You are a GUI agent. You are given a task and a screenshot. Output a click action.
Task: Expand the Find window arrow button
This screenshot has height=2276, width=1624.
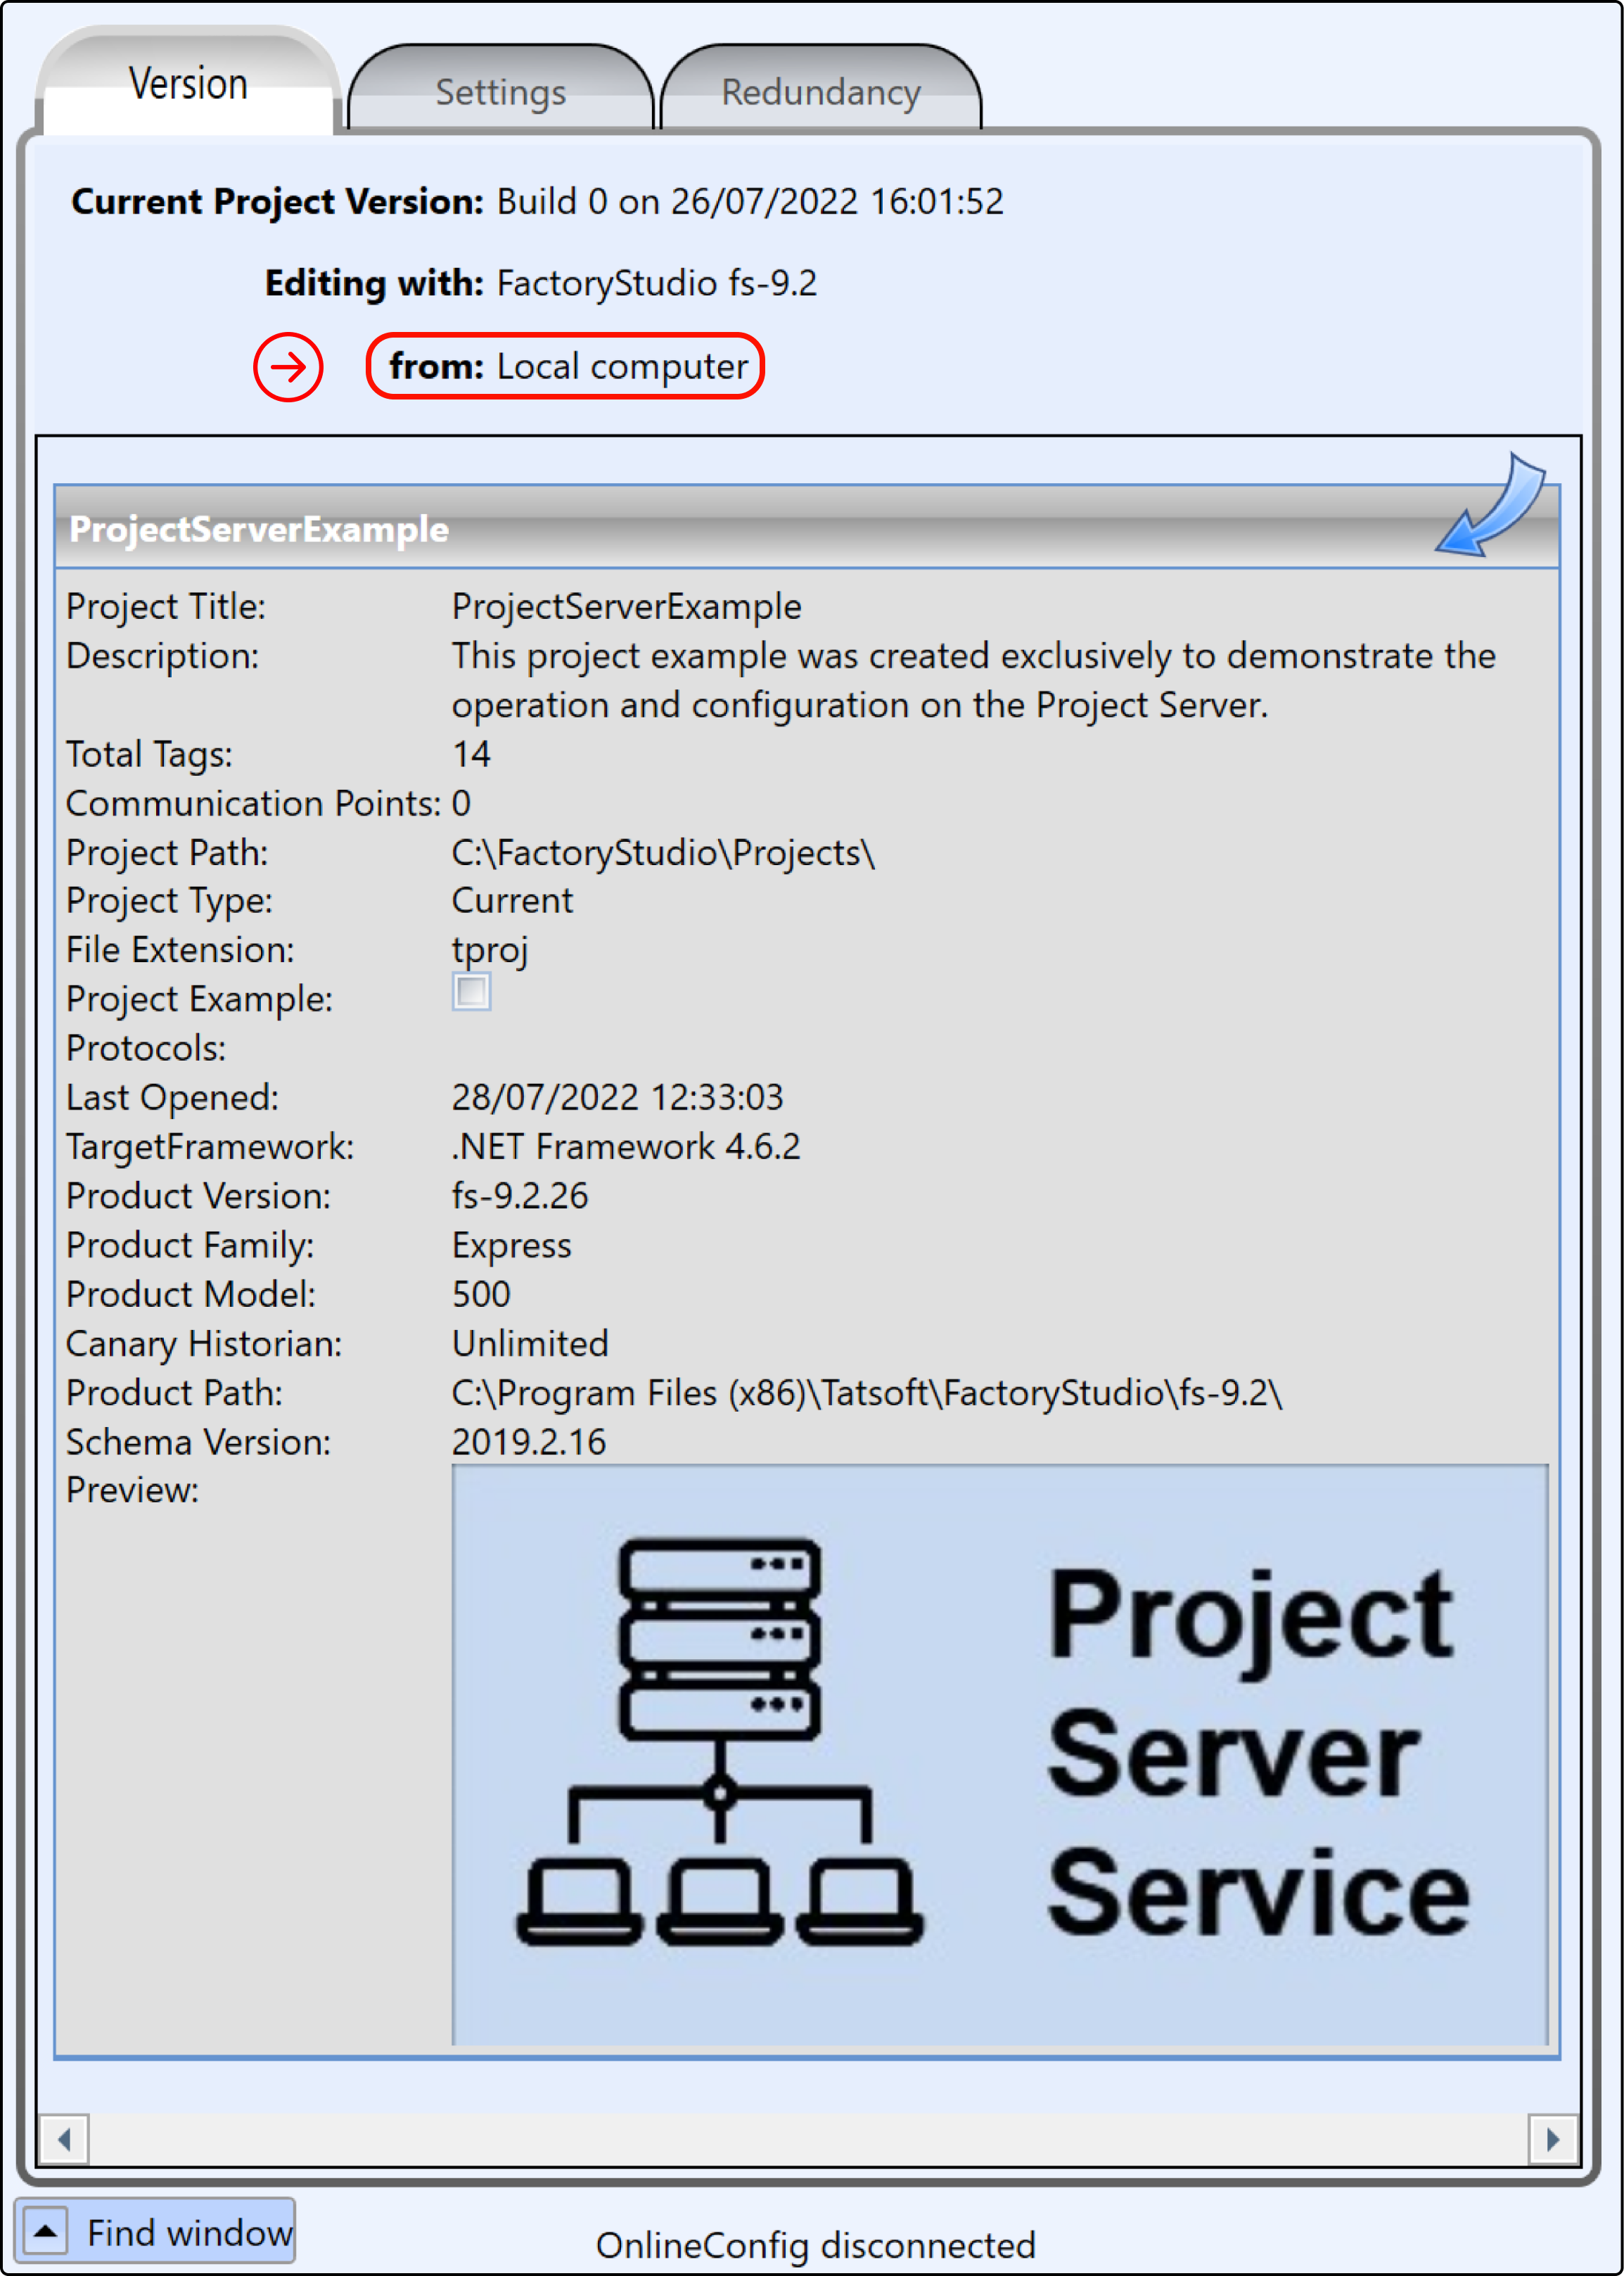(x=45, y=2231)
